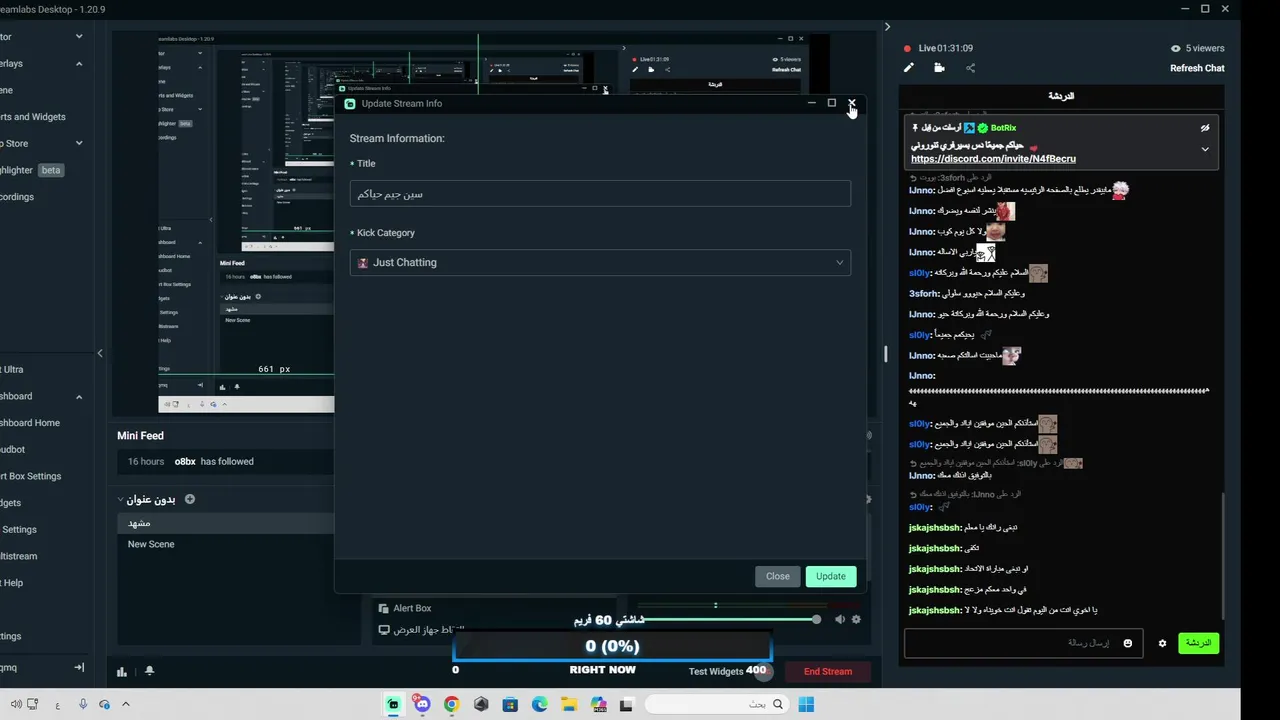Open performance stats bar-chart icon

coord(122,671)
